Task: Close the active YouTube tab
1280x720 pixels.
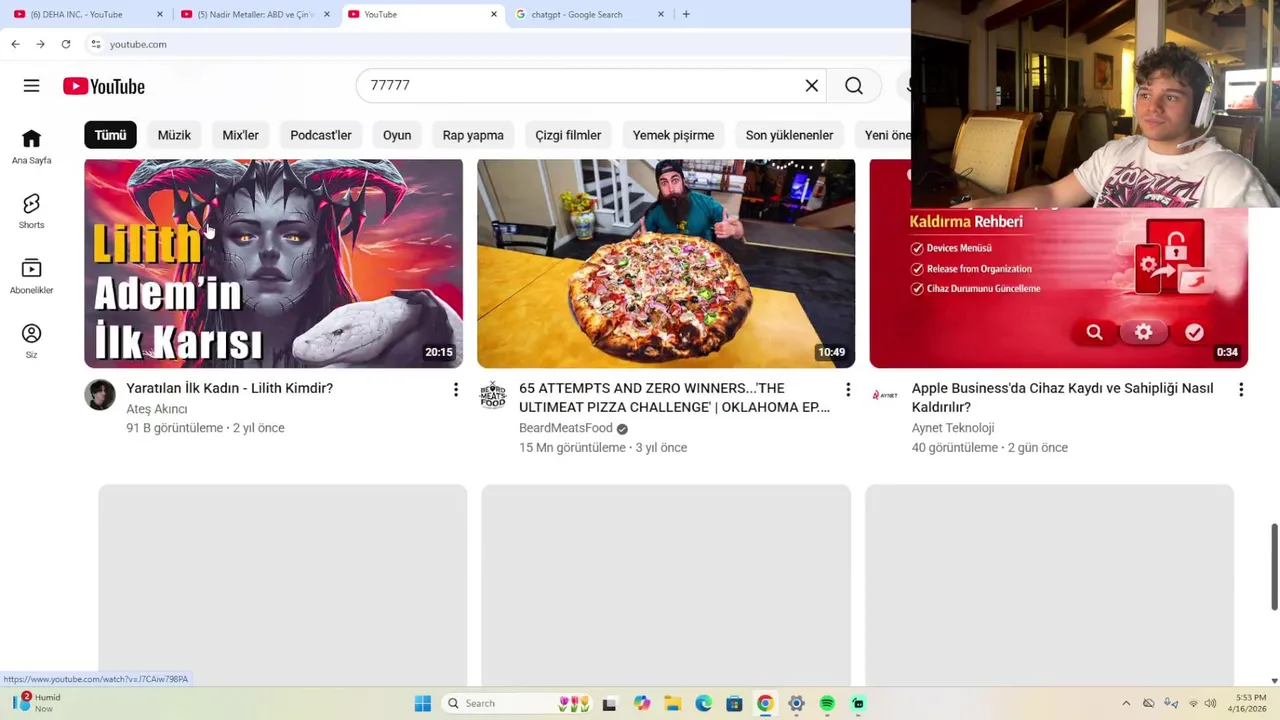Action: [493, 14]
